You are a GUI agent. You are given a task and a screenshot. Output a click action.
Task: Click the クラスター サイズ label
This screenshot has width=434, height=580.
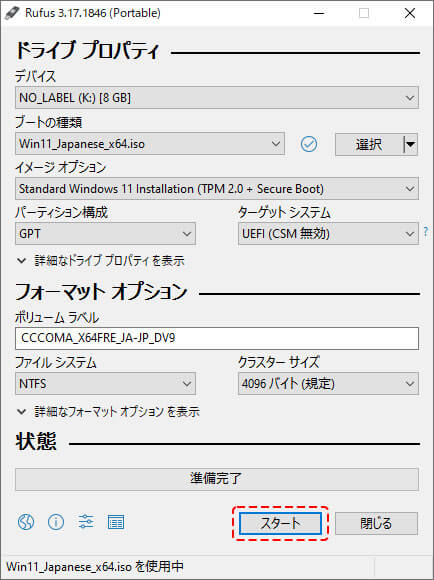point(279,362)
